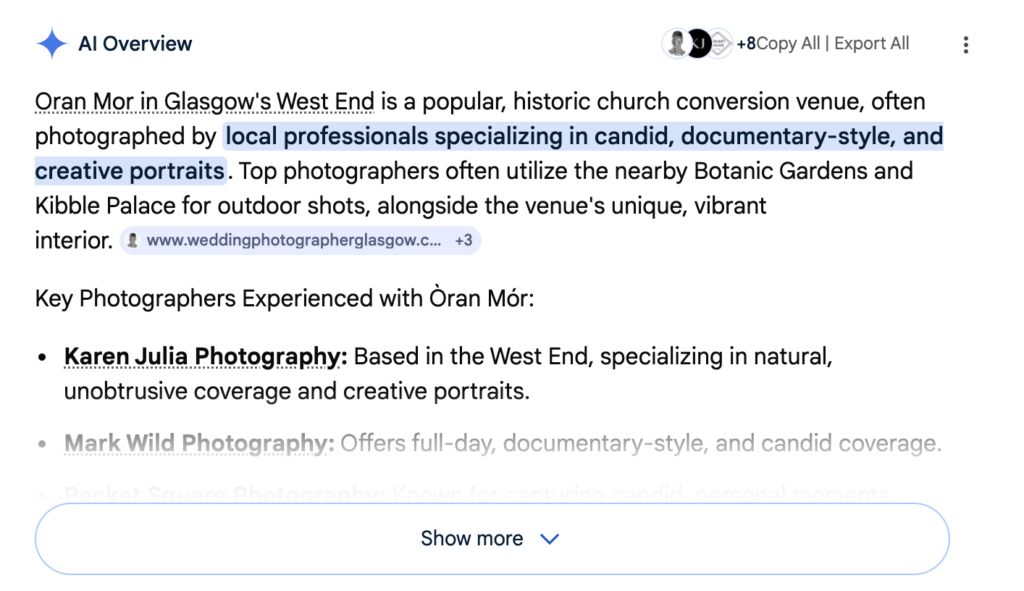Expand additional sources via the +3 badge
Screen dimensions: 1024x591
463,241
